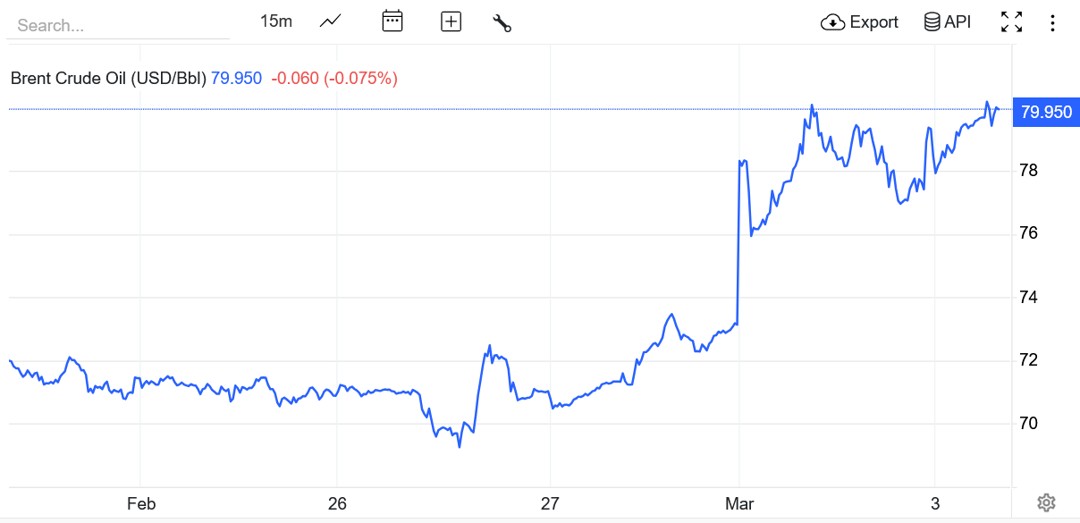Image resolution: width=1080 pixels, height=523 pixels.
Task: Click the price spike line at Mar
Action: point(738,240)
